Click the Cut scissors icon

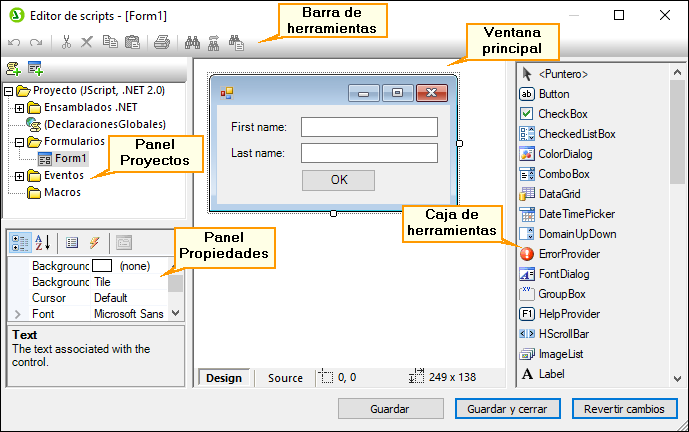click(x=66, y=42)
